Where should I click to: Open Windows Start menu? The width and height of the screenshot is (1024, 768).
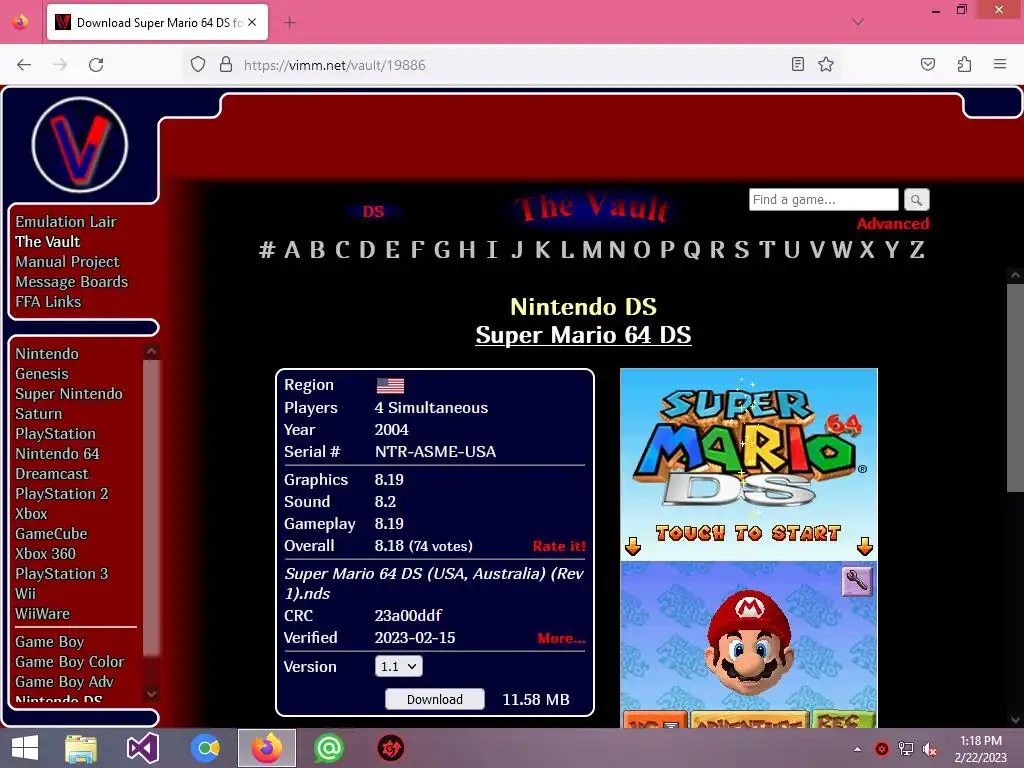pos(25,748)
